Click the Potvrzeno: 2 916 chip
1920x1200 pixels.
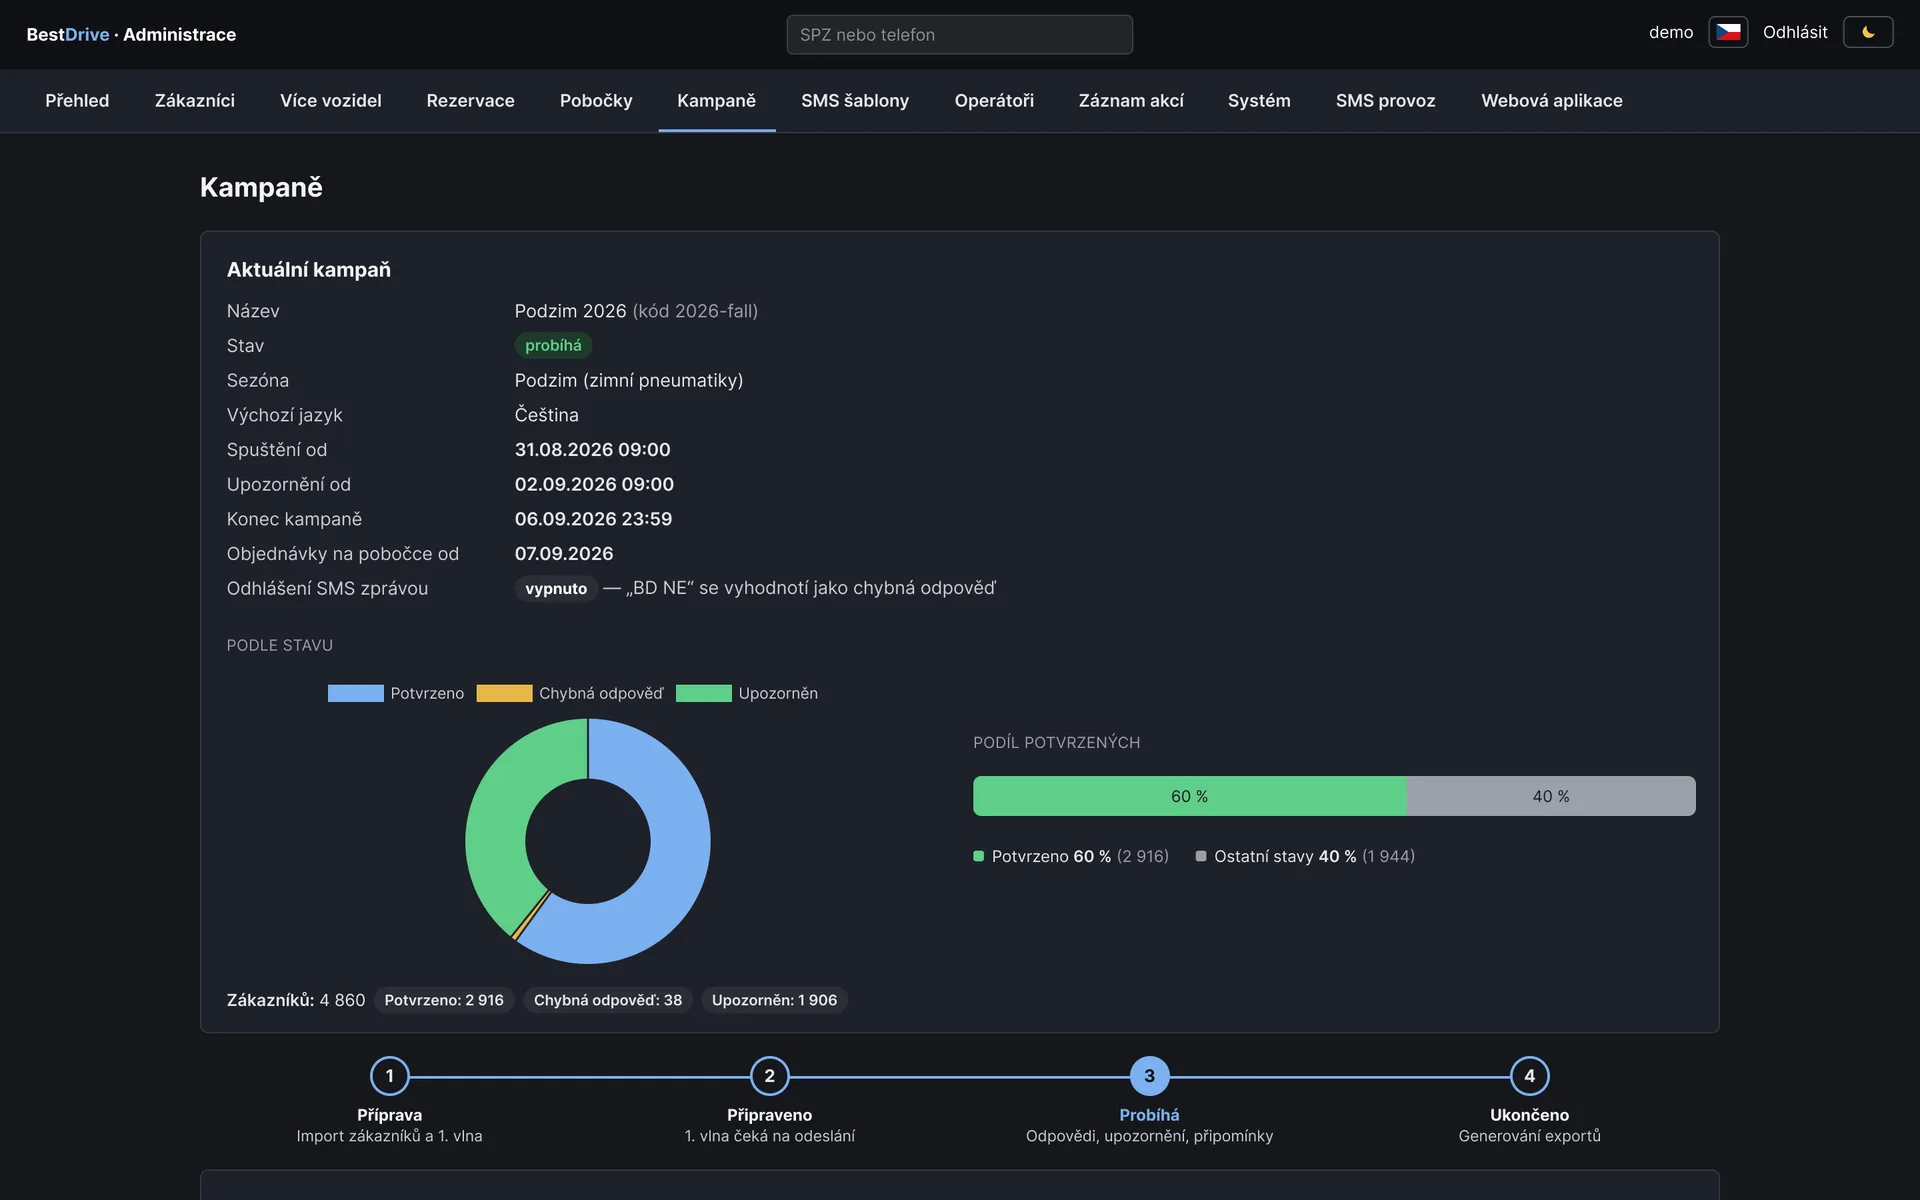pos(444,1000)
